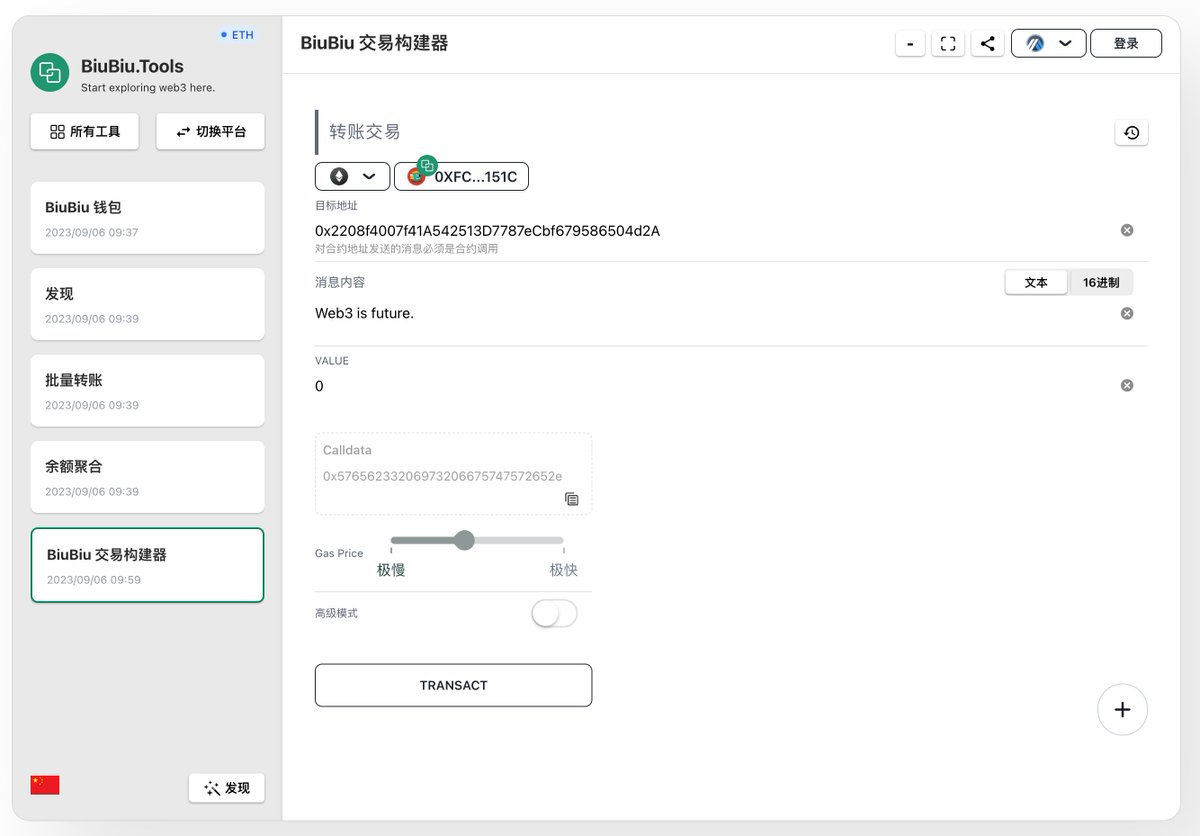Open the Ethereum network dropdown
The image size is (1200, 836).
click(x=352, y=176)
